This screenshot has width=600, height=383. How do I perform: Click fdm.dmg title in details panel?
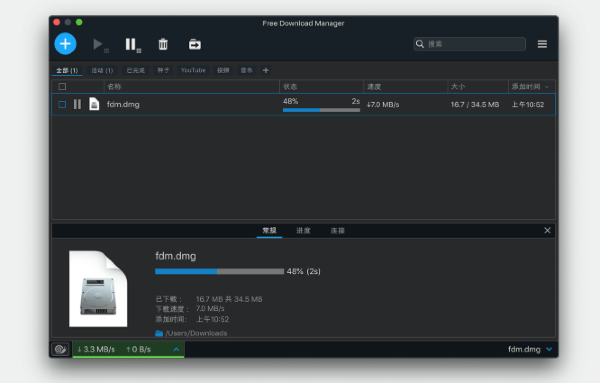[x=176, y=256]
